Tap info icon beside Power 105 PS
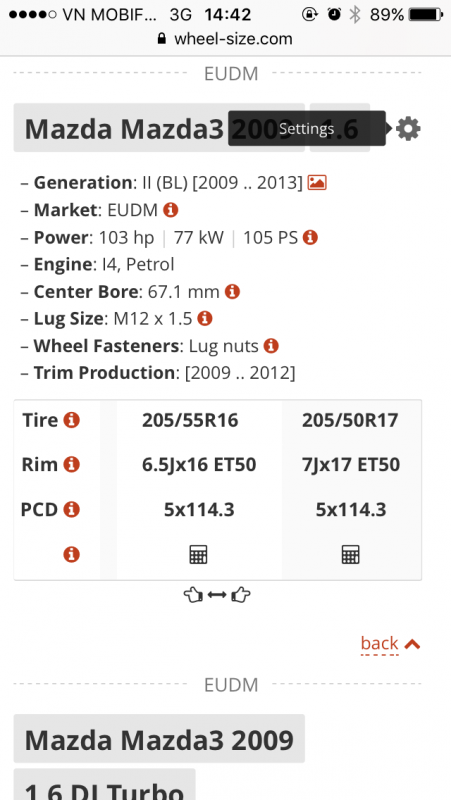 click(310, 237)
